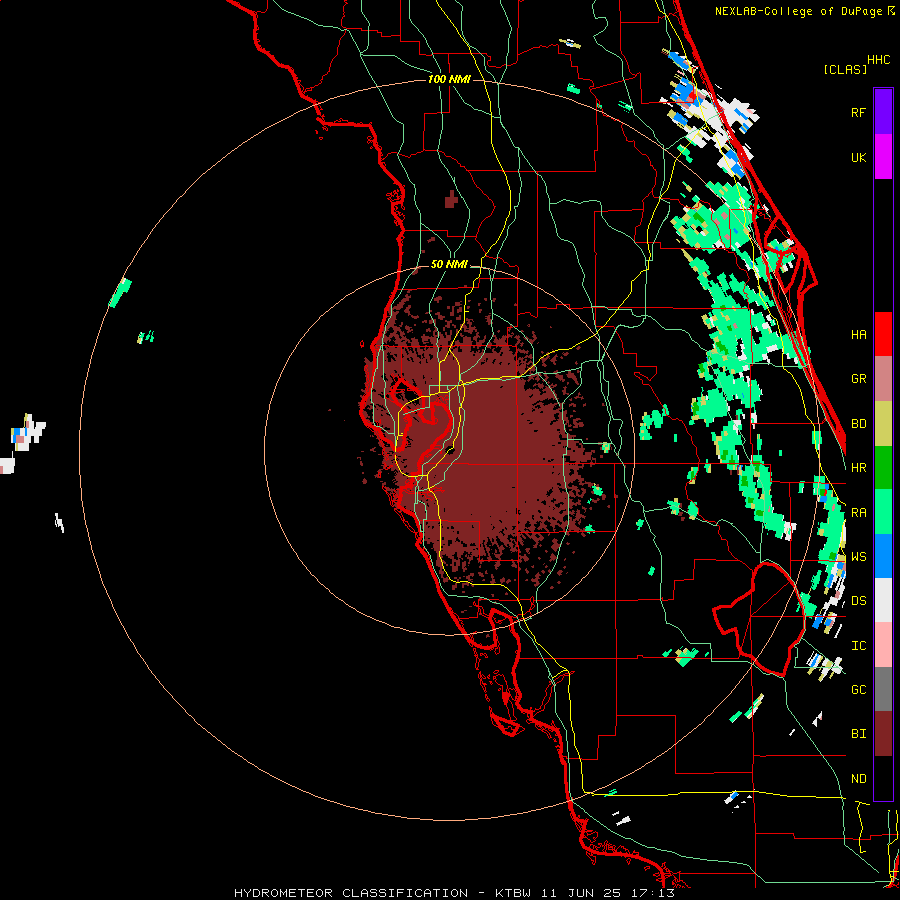Click the RF legend label
The width and height of the screenshot is (900, 900).
858,113
